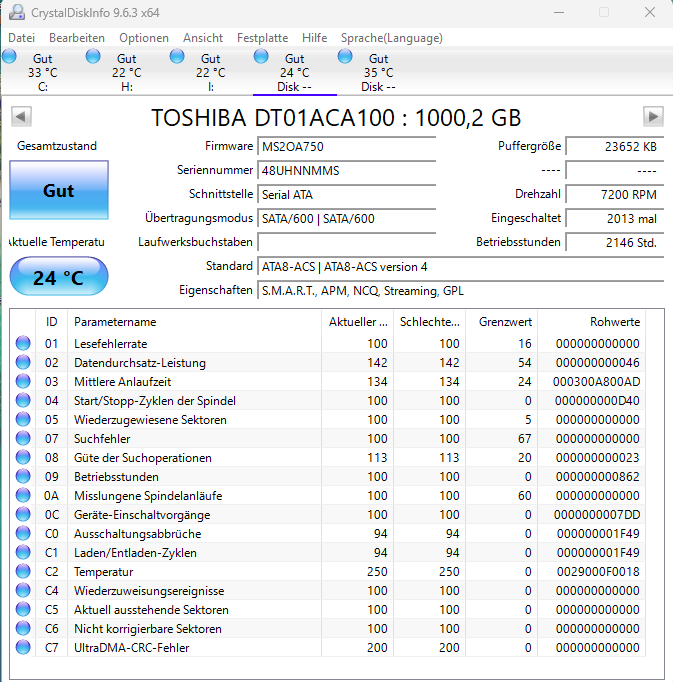This screenshot has height=682, width=673.
Task: Click the Parametername column header
Action: coord(194,322)
